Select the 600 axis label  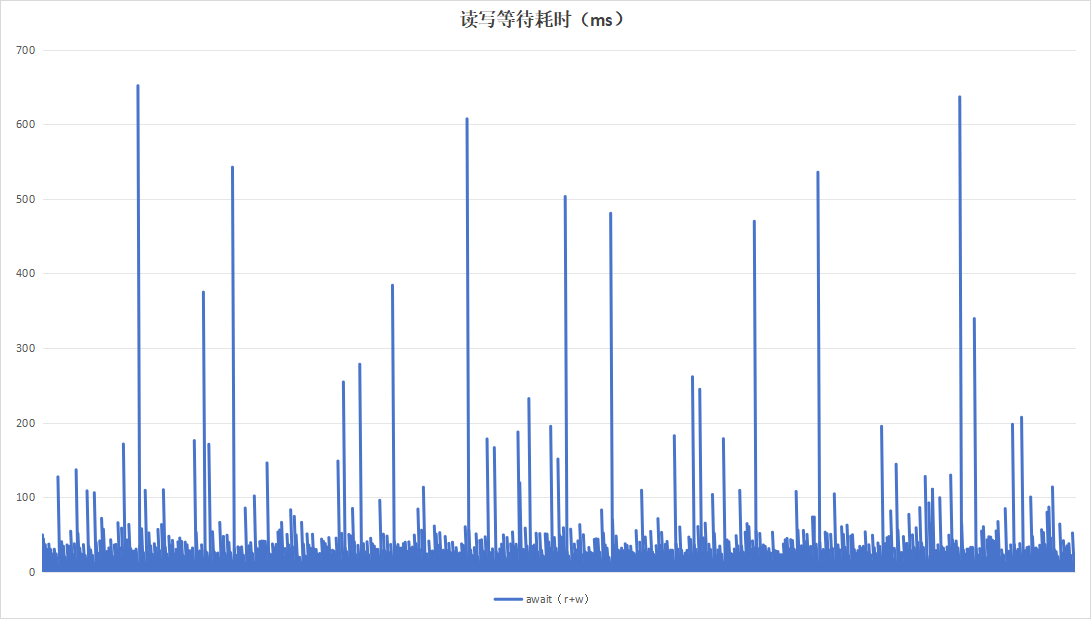pyautogui.click(x=26, y=124)
